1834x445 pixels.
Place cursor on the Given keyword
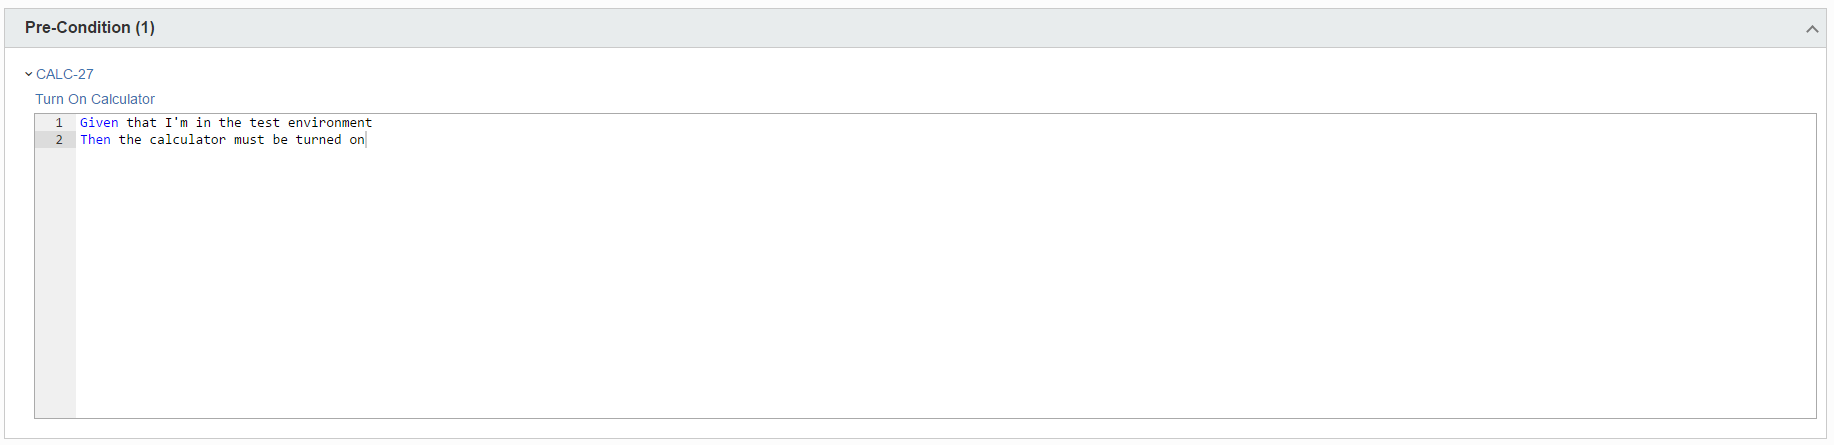pyautogui.click(x=99, y=123)
